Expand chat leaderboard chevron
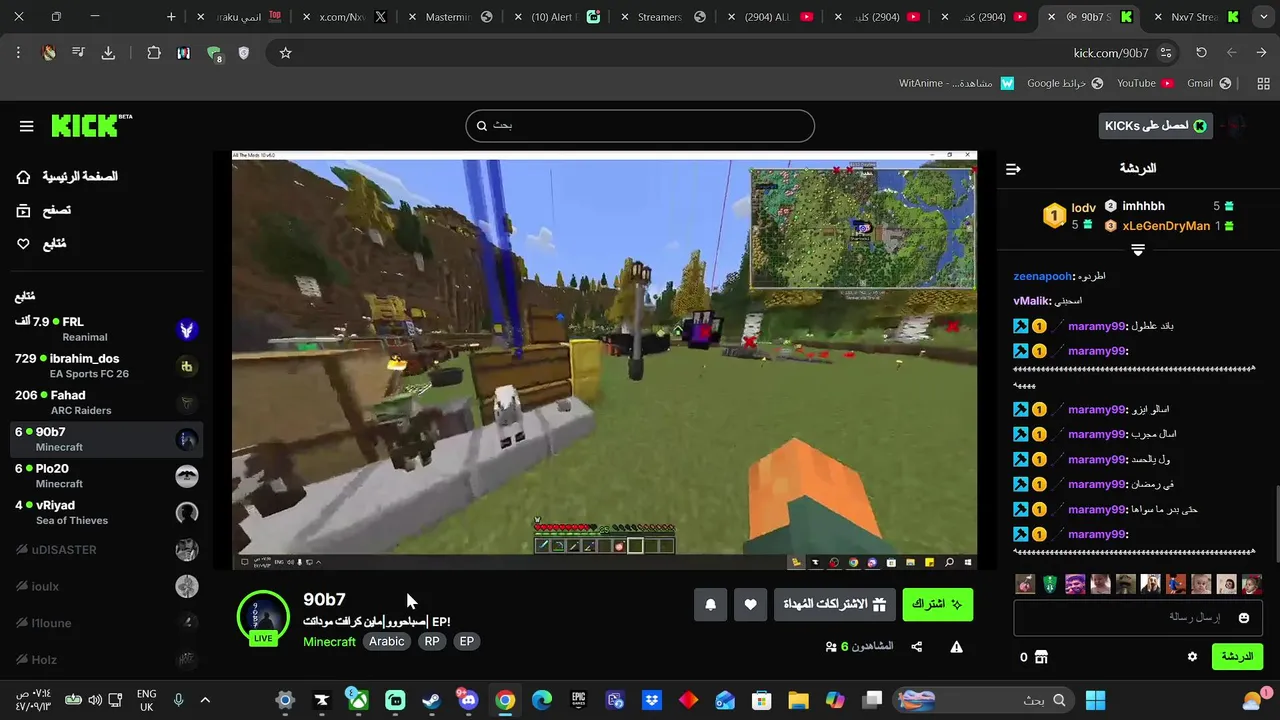 point(1138,250)
